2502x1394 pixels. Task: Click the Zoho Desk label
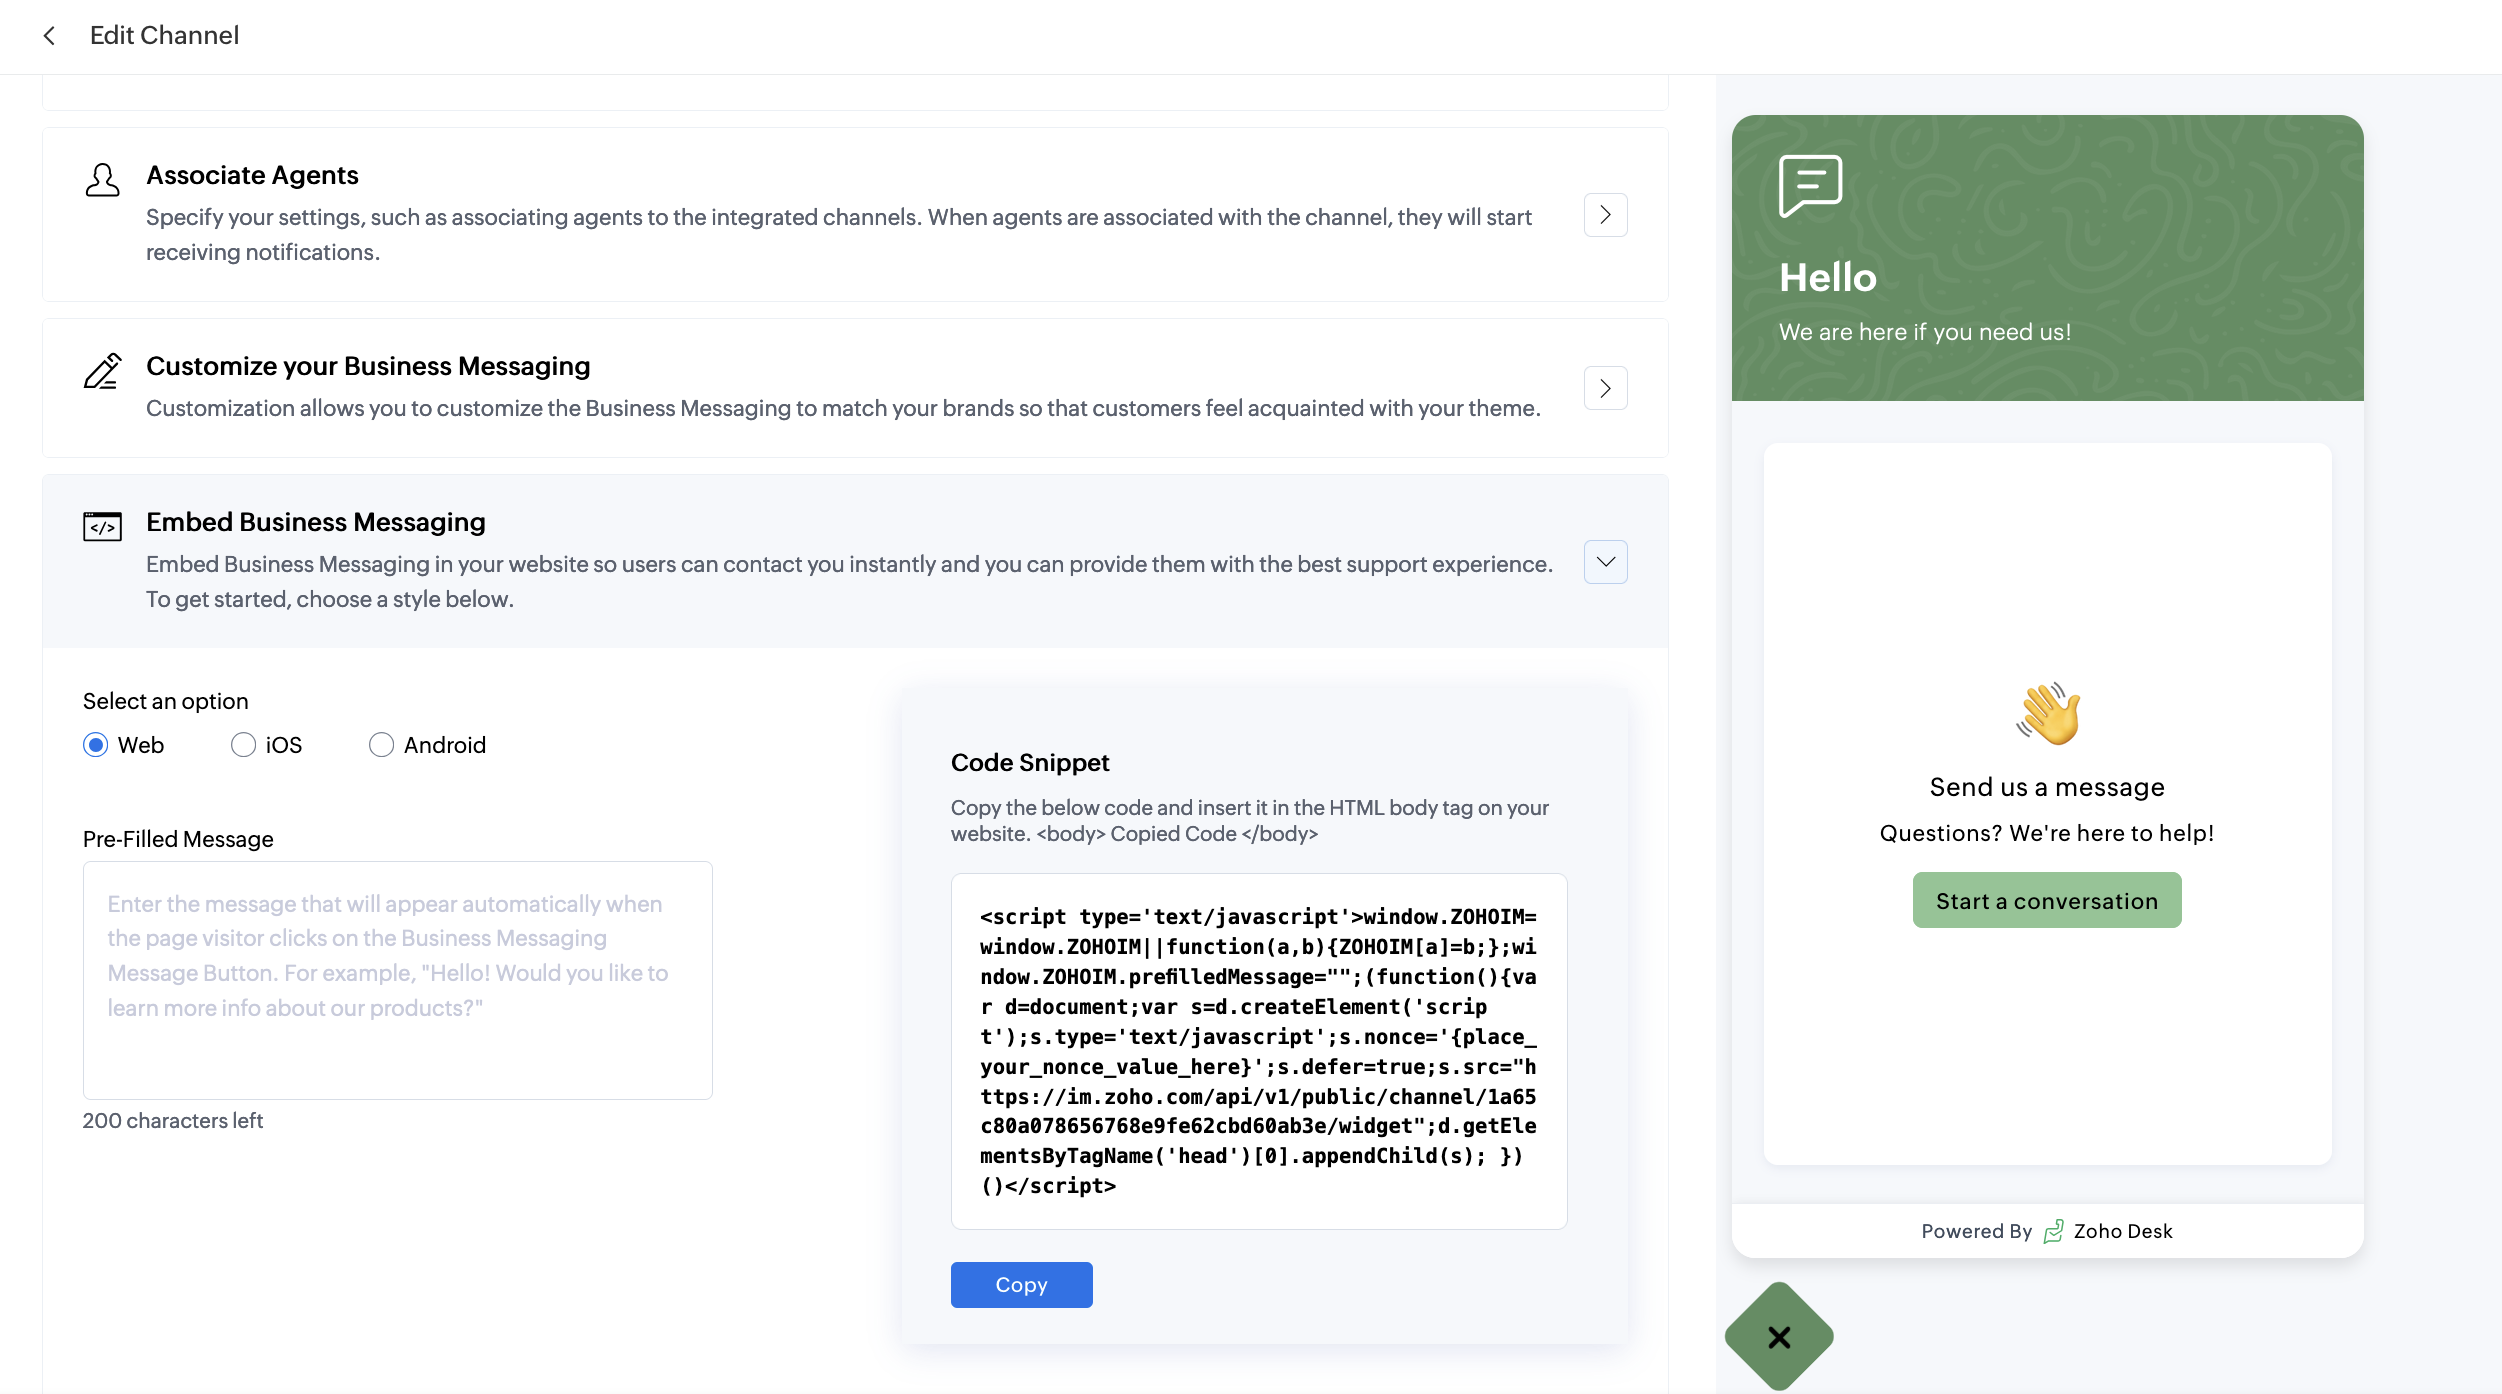[x=2123, y=1231]
